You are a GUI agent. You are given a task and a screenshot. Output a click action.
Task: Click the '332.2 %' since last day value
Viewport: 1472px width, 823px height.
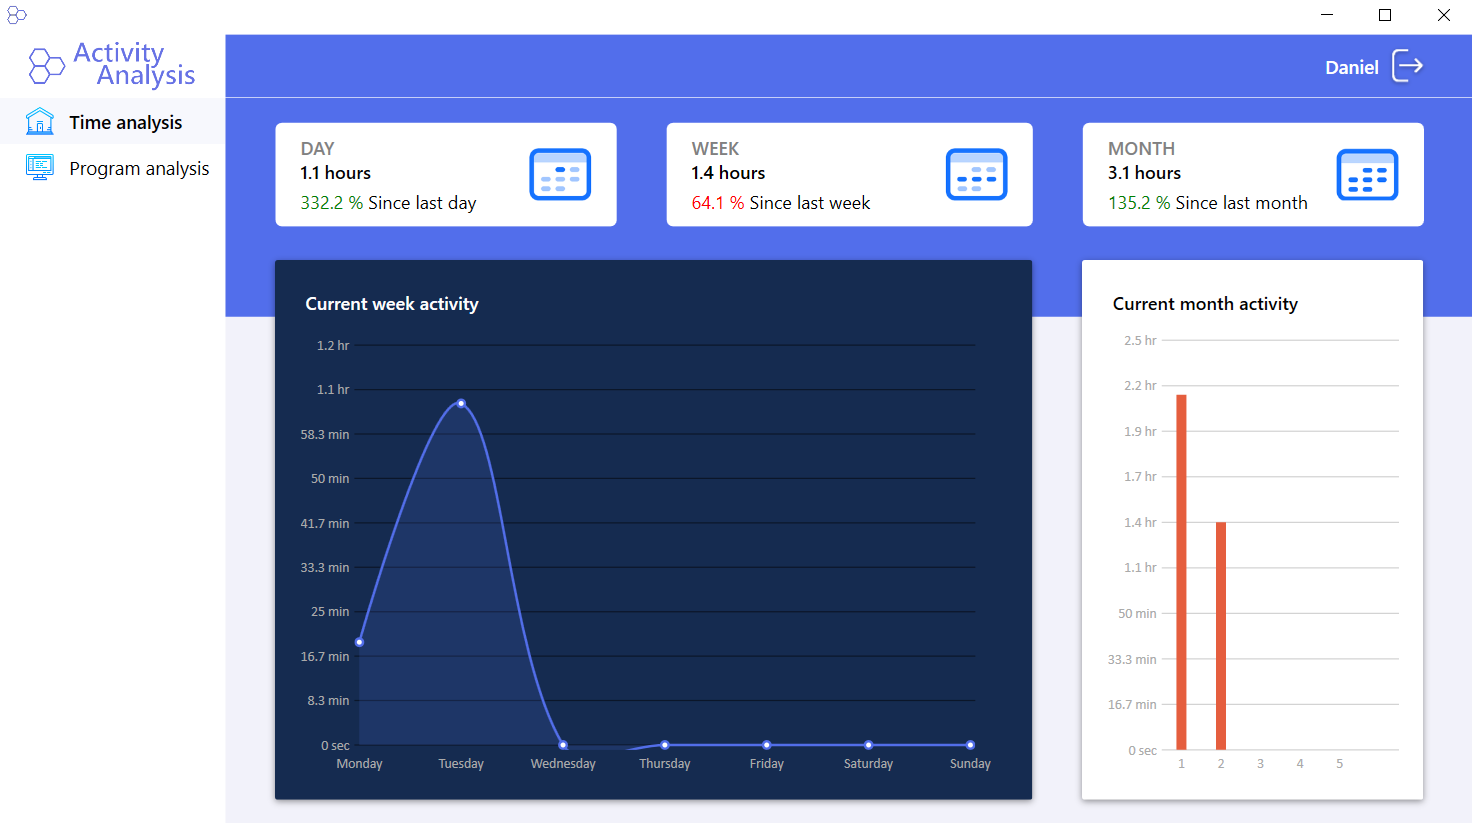(x=332, y=203)
